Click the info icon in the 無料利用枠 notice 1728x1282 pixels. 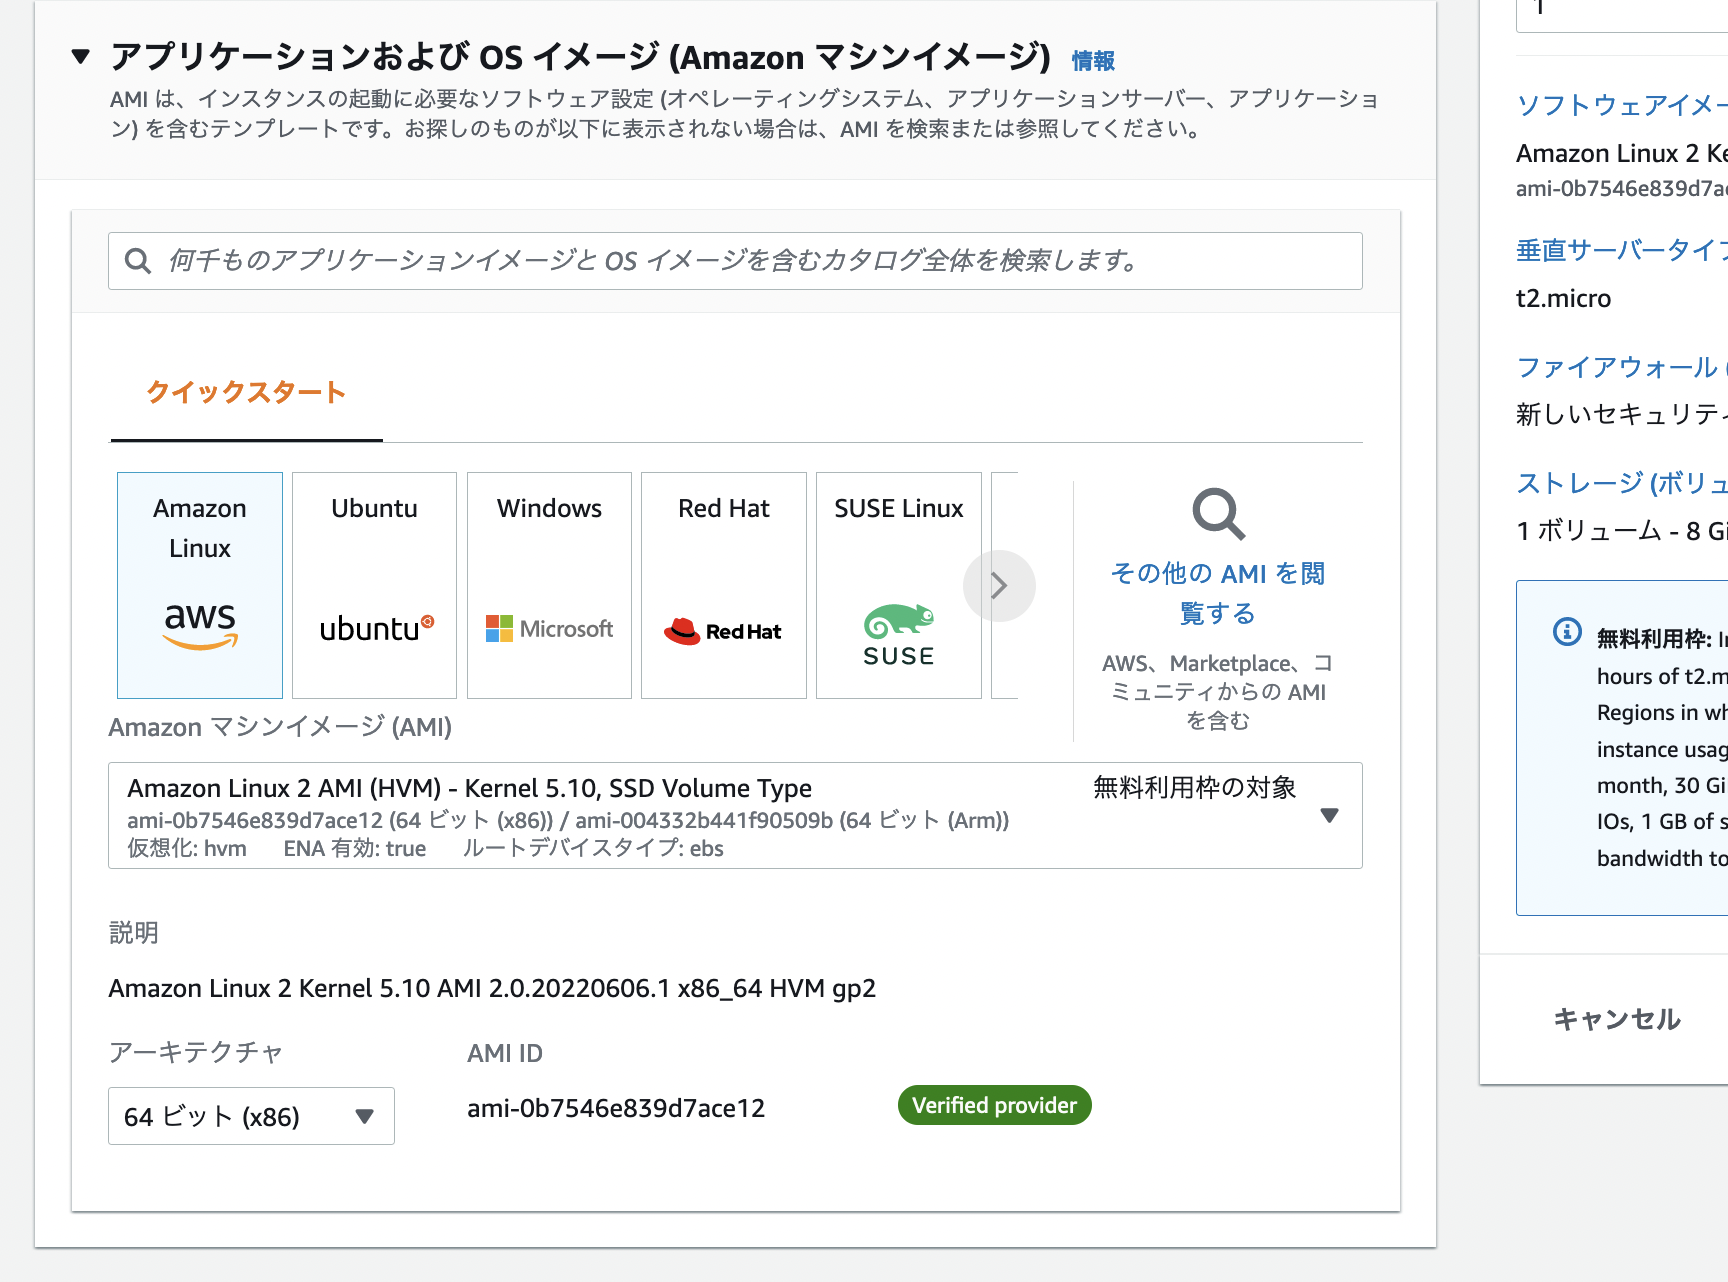1566,633
